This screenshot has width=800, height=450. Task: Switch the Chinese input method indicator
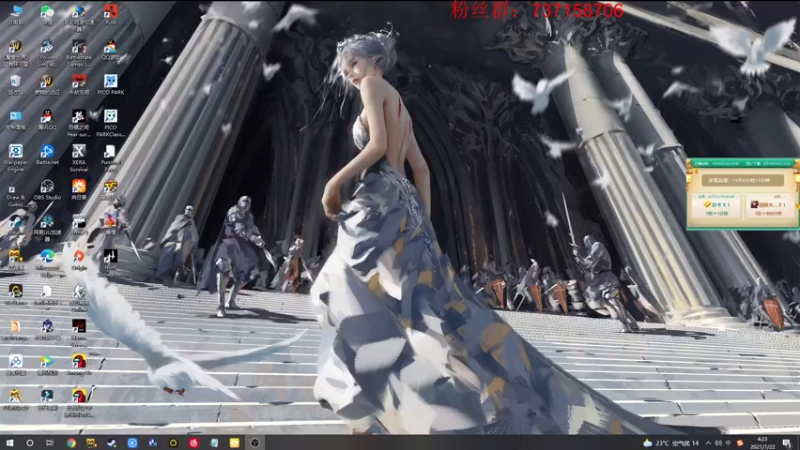coord(728,443)
